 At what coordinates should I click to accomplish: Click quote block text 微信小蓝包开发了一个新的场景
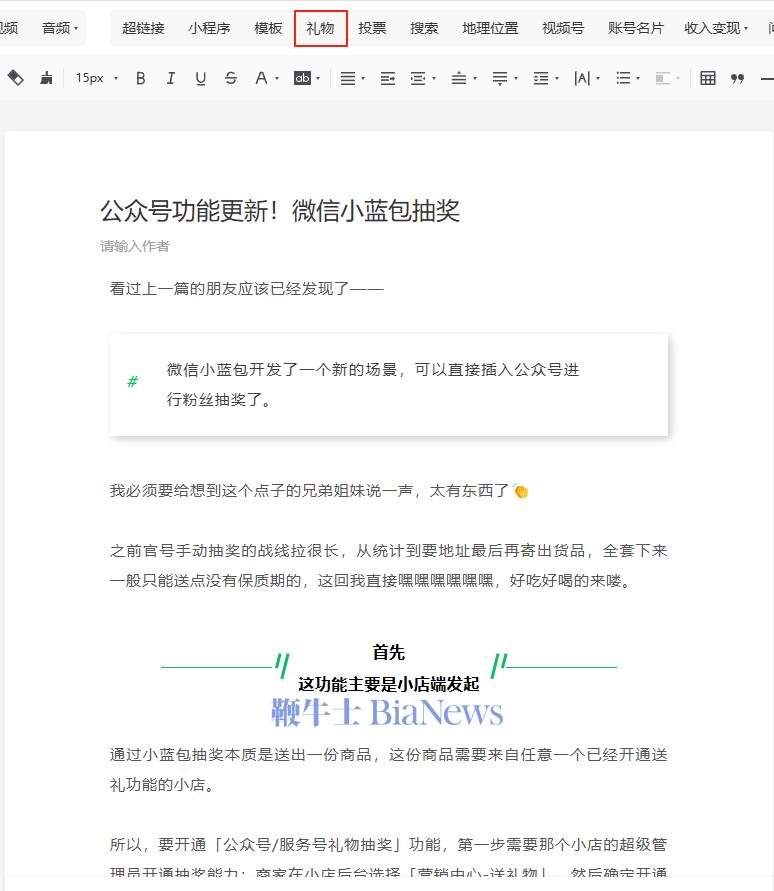click(x=373, y=385)
